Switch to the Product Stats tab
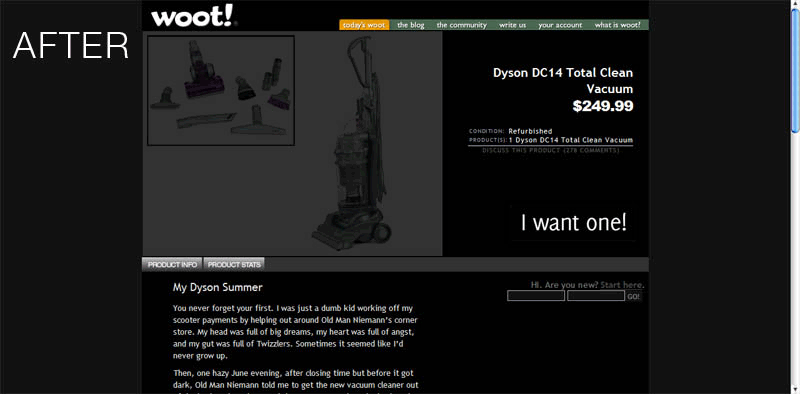 click(234, 264)
